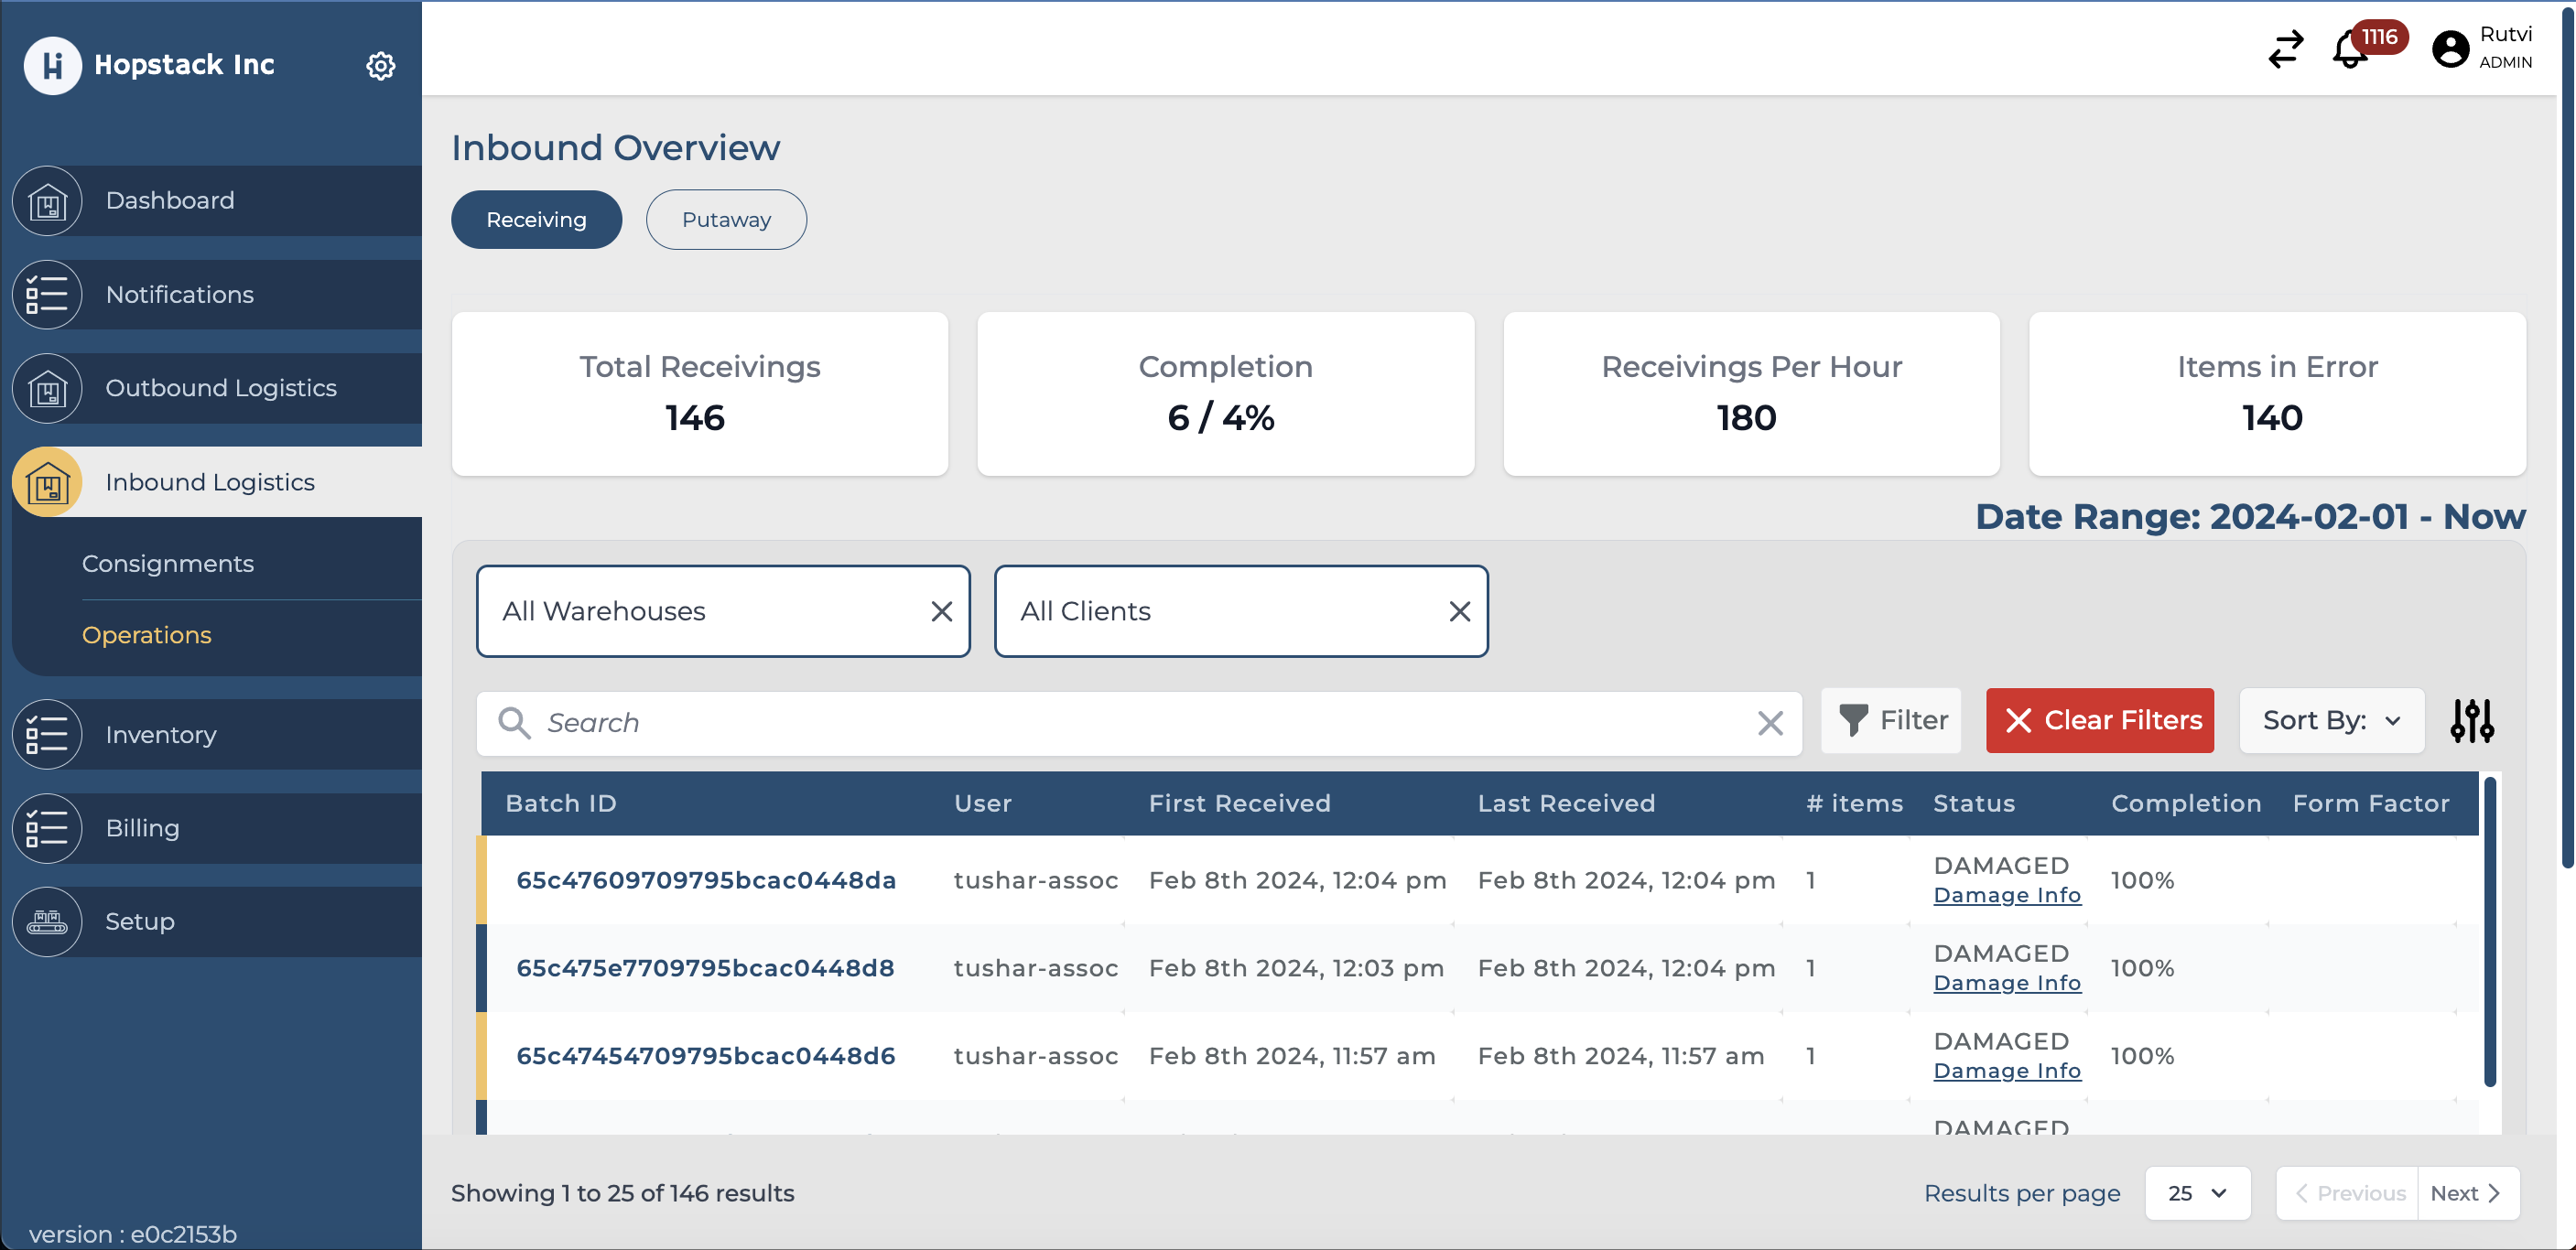Click the settings gear next to Hopstack Inc
2576x1250 pixels.
pyautogui.click(x=380, y=66)
